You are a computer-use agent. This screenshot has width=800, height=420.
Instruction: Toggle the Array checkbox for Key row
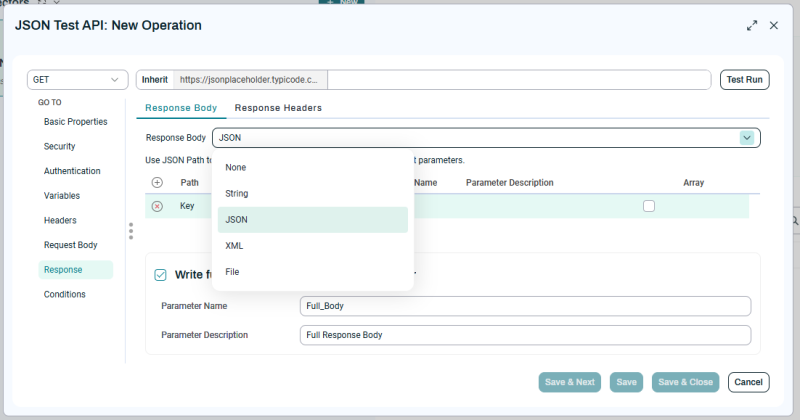tap(649, 206)
